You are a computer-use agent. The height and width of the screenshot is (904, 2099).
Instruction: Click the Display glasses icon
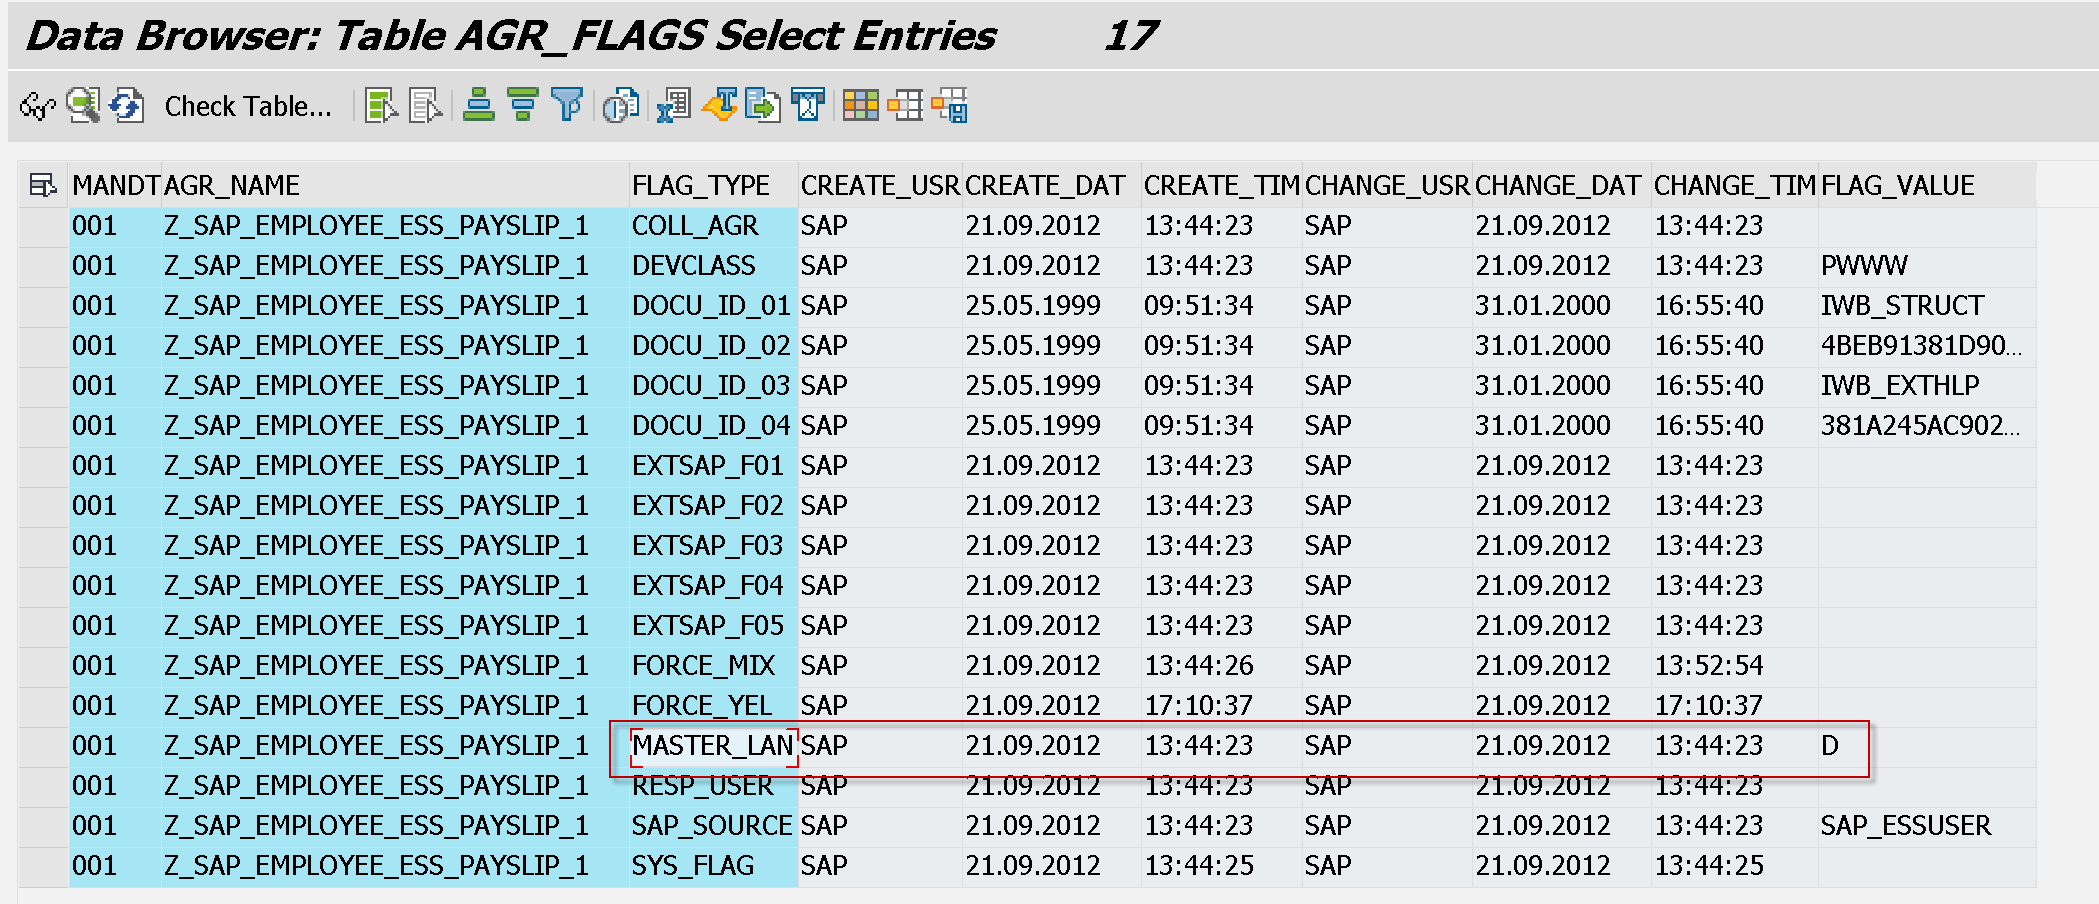click(x=38, y=106)
